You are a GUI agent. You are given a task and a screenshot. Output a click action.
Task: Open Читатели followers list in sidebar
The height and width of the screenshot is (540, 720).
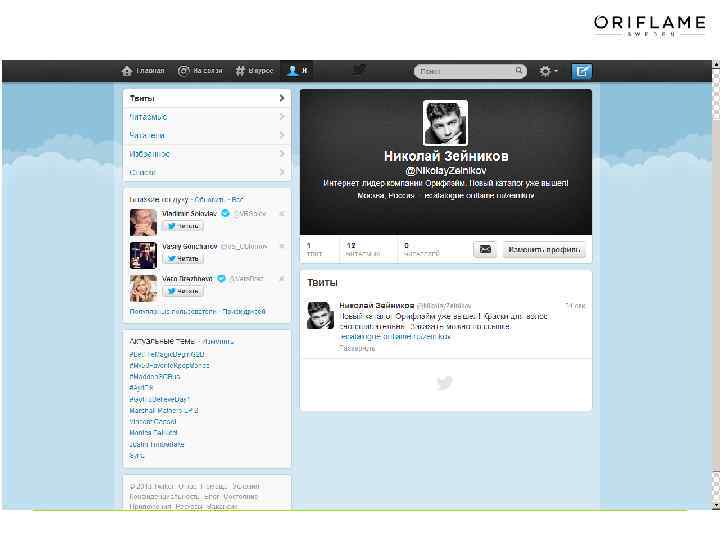pyautogui.click(x=207, y=135)
